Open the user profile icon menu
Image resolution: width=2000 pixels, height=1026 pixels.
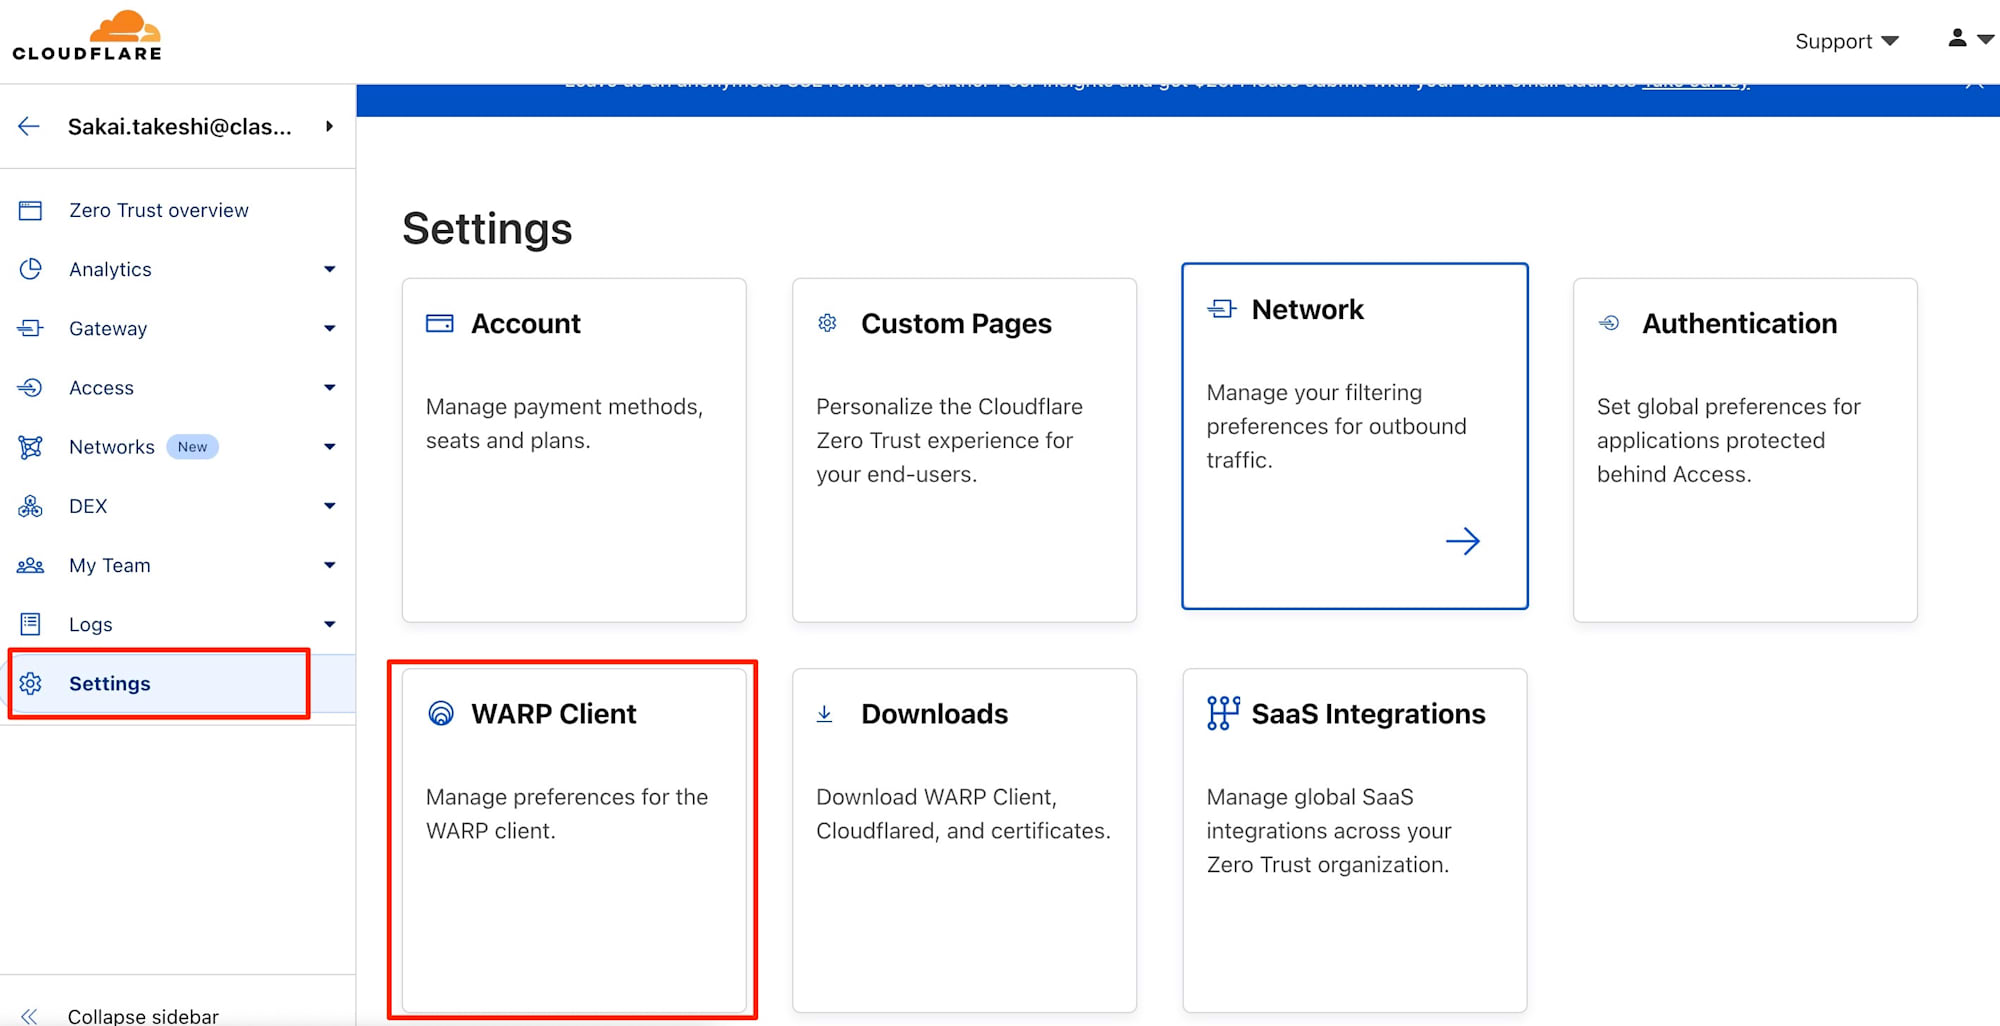coord(1970,39)
